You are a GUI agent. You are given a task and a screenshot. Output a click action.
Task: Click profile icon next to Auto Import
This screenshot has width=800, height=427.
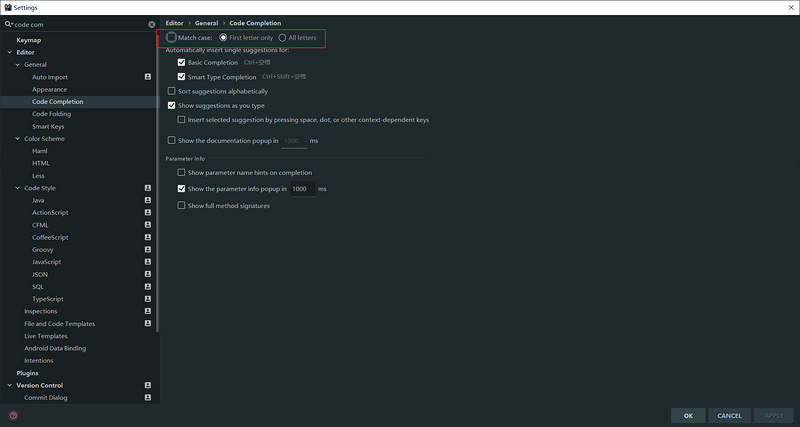click(148, 77)
